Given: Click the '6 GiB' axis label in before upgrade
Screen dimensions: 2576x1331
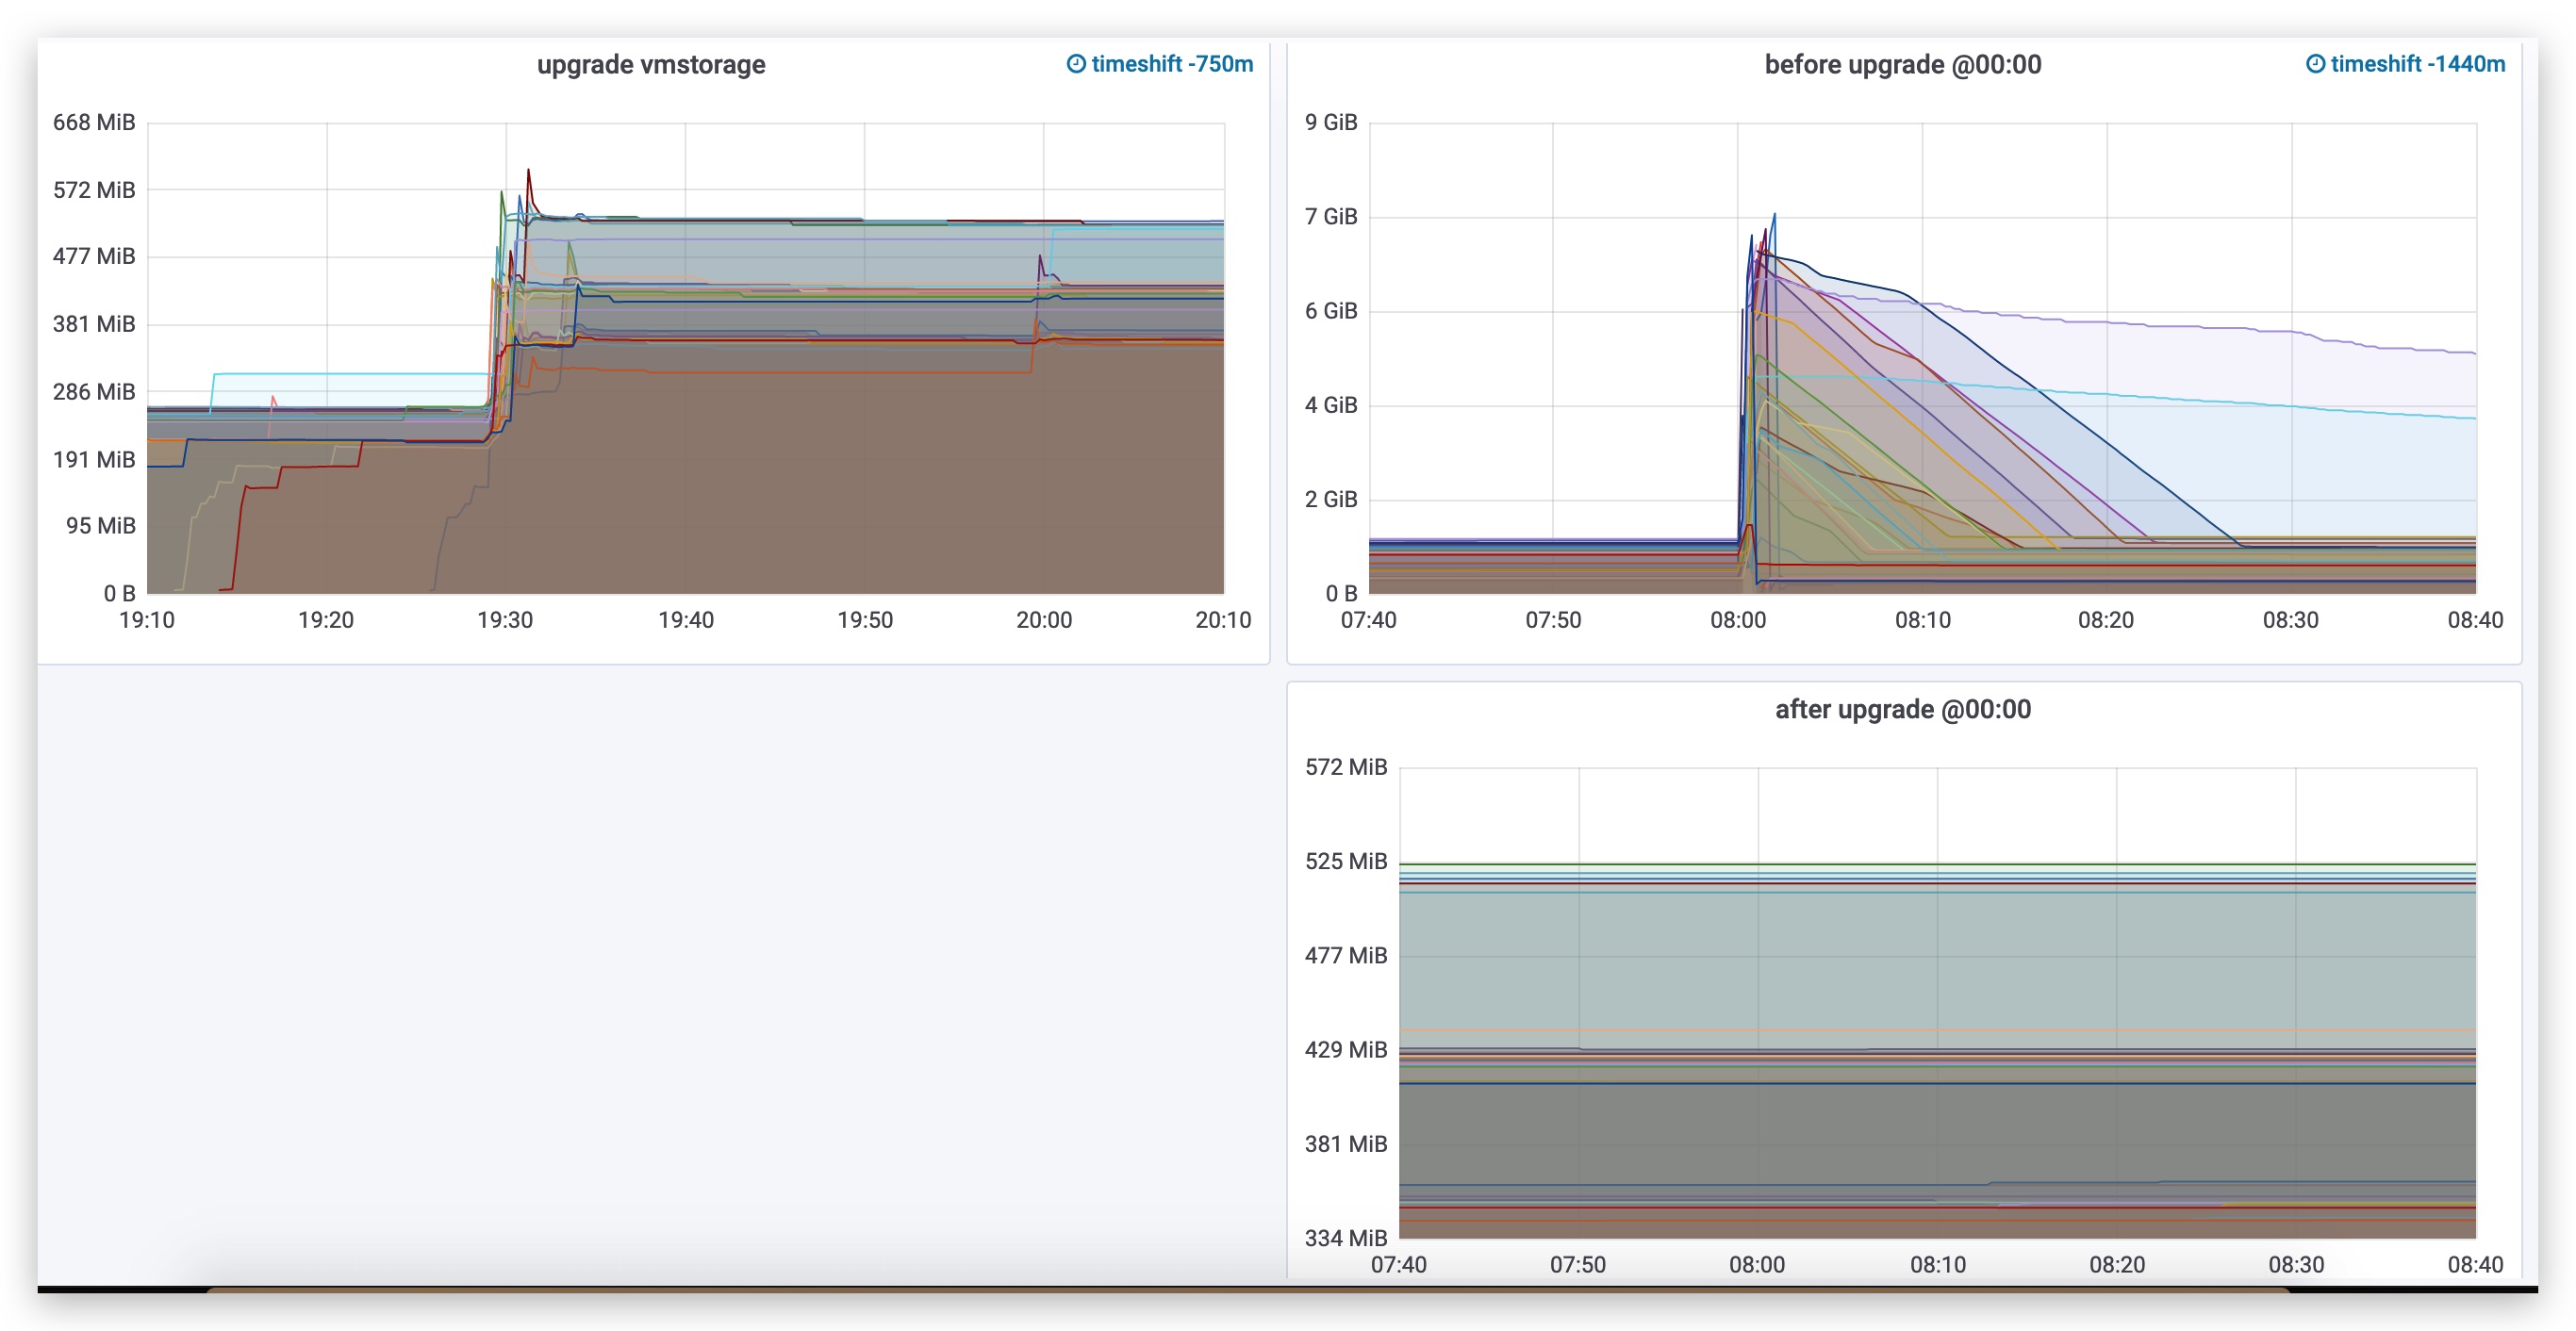Looking at the screenshot, I should coord(1331,311).
